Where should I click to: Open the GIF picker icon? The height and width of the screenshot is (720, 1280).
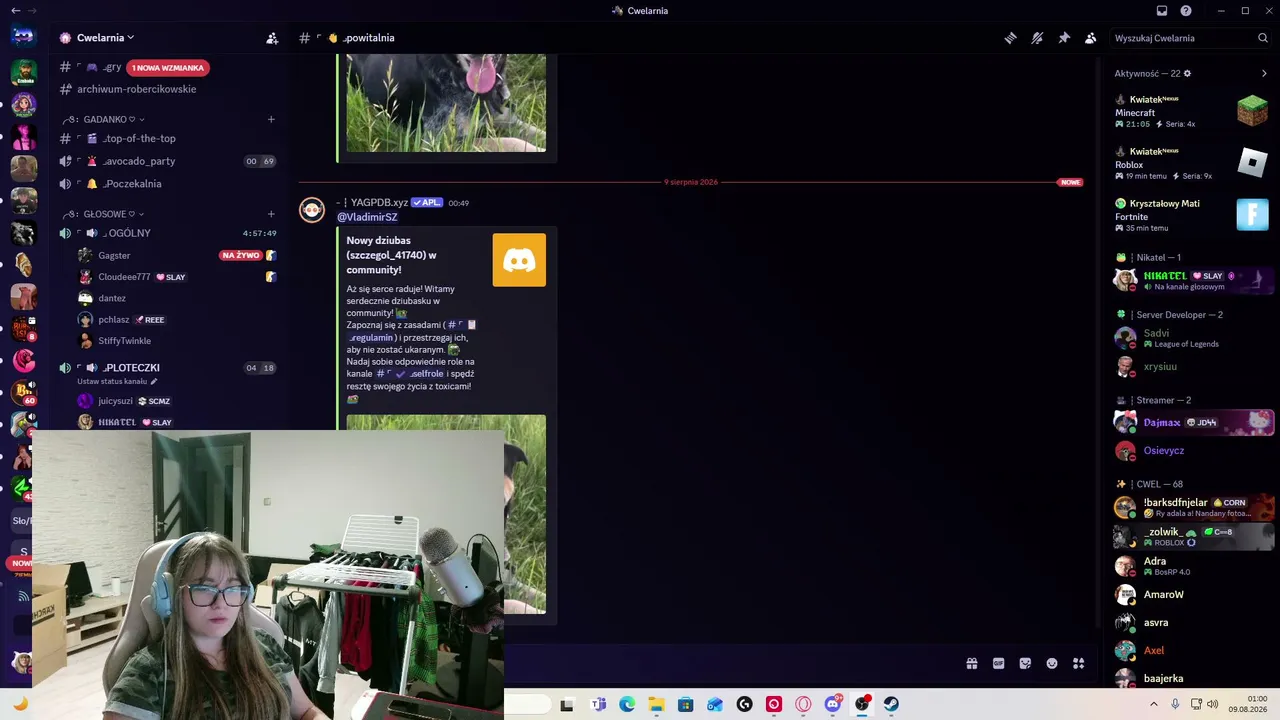point(998,663)
